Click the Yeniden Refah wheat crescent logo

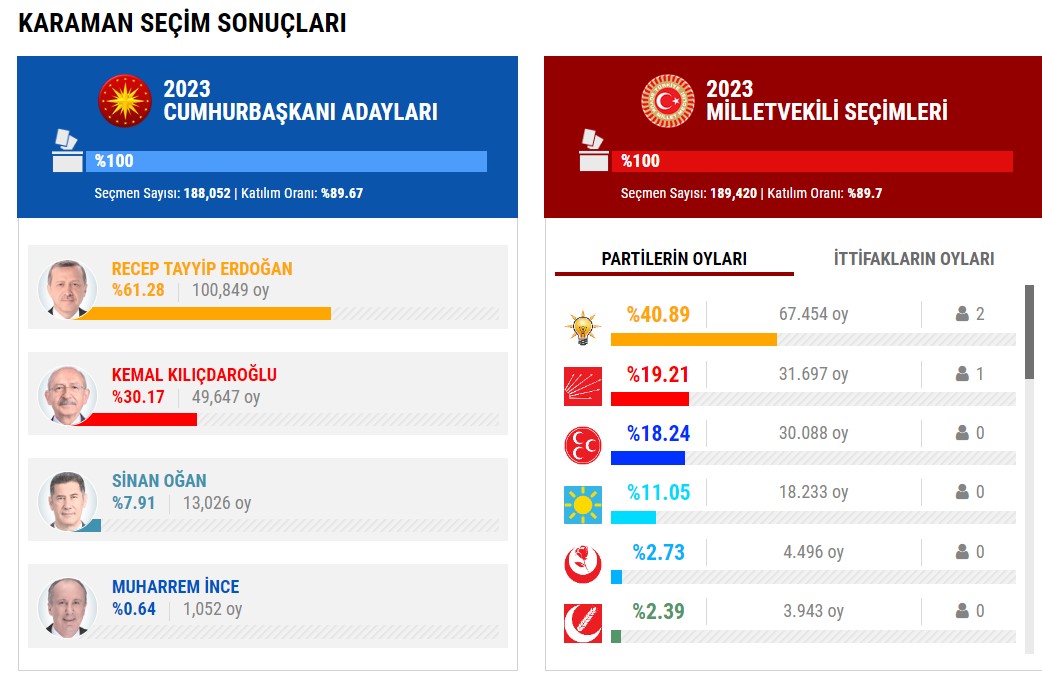[x=582, y=623]
